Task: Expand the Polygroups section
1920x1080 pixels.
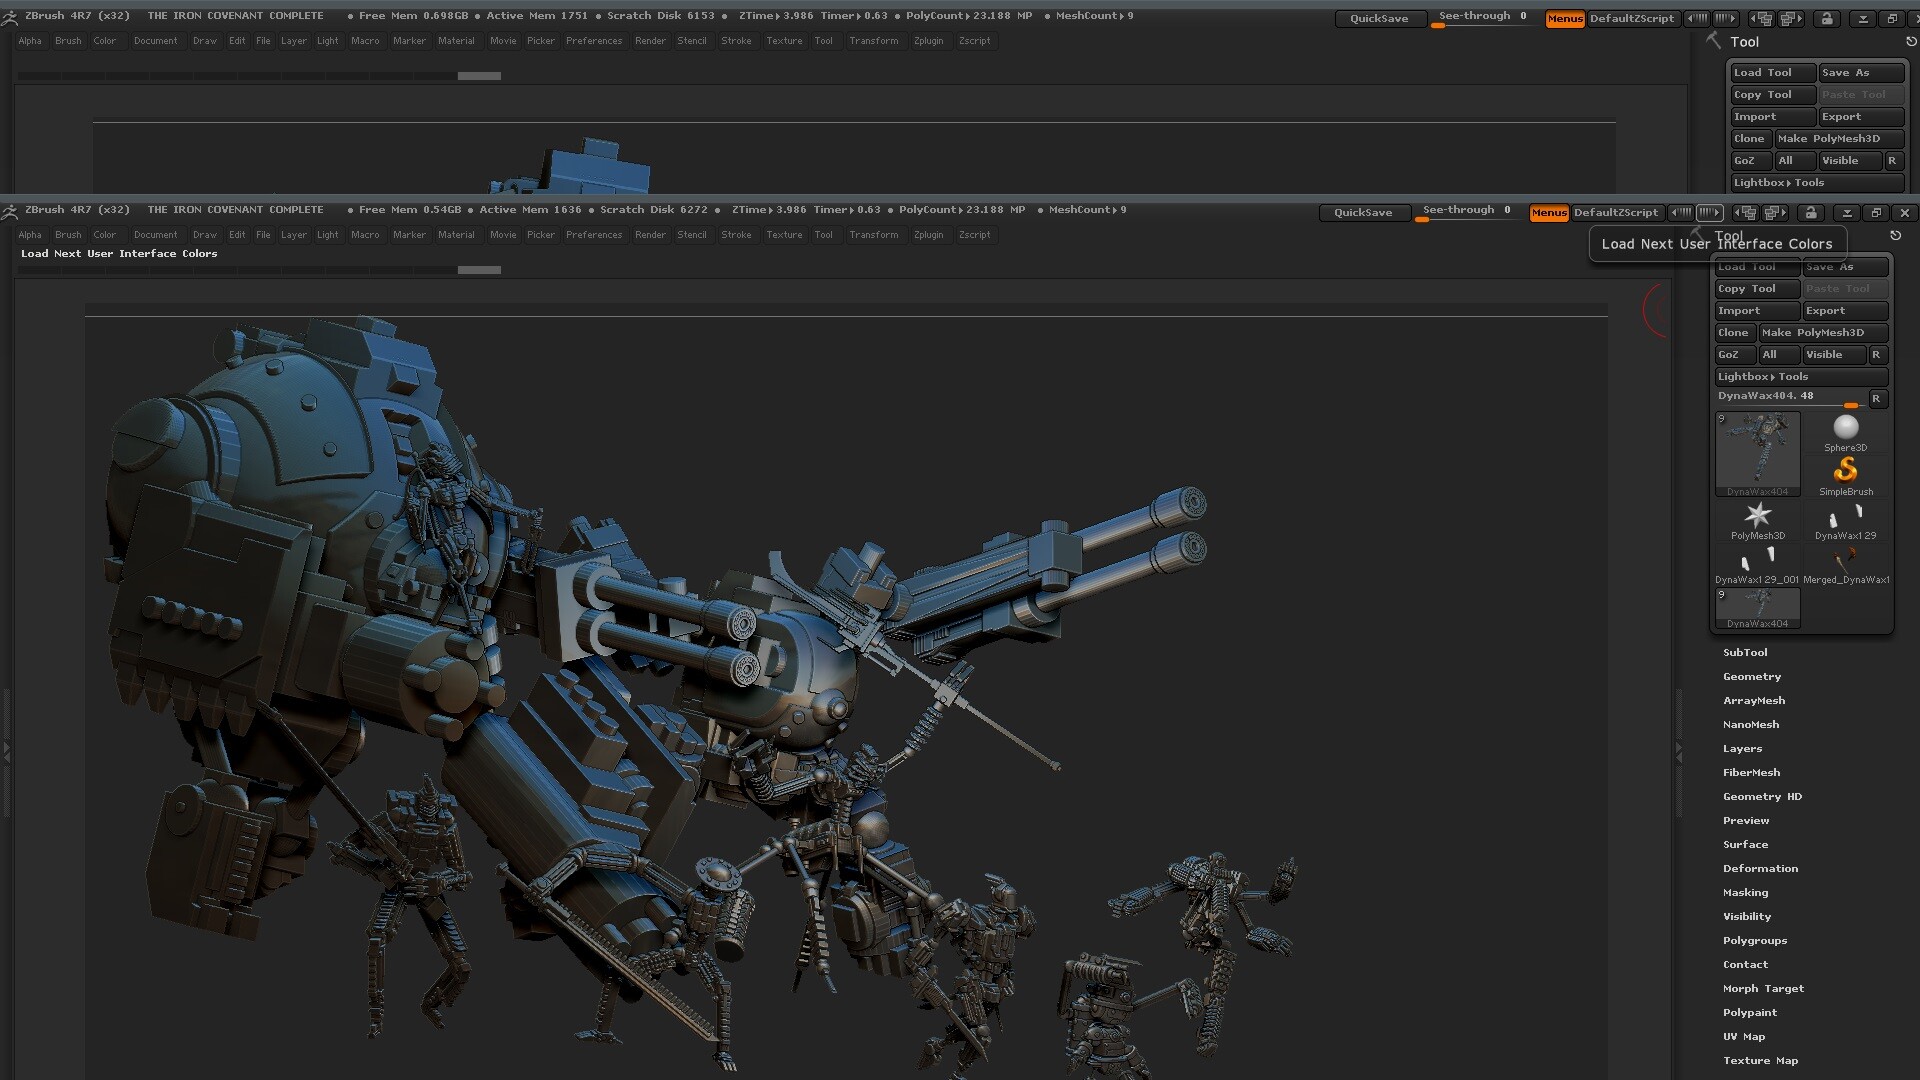Action: 1755,941
